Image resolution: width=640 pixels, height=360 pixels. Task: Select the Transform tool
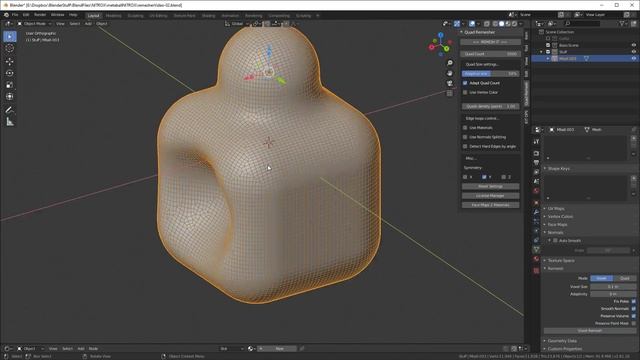pos(10,97)
